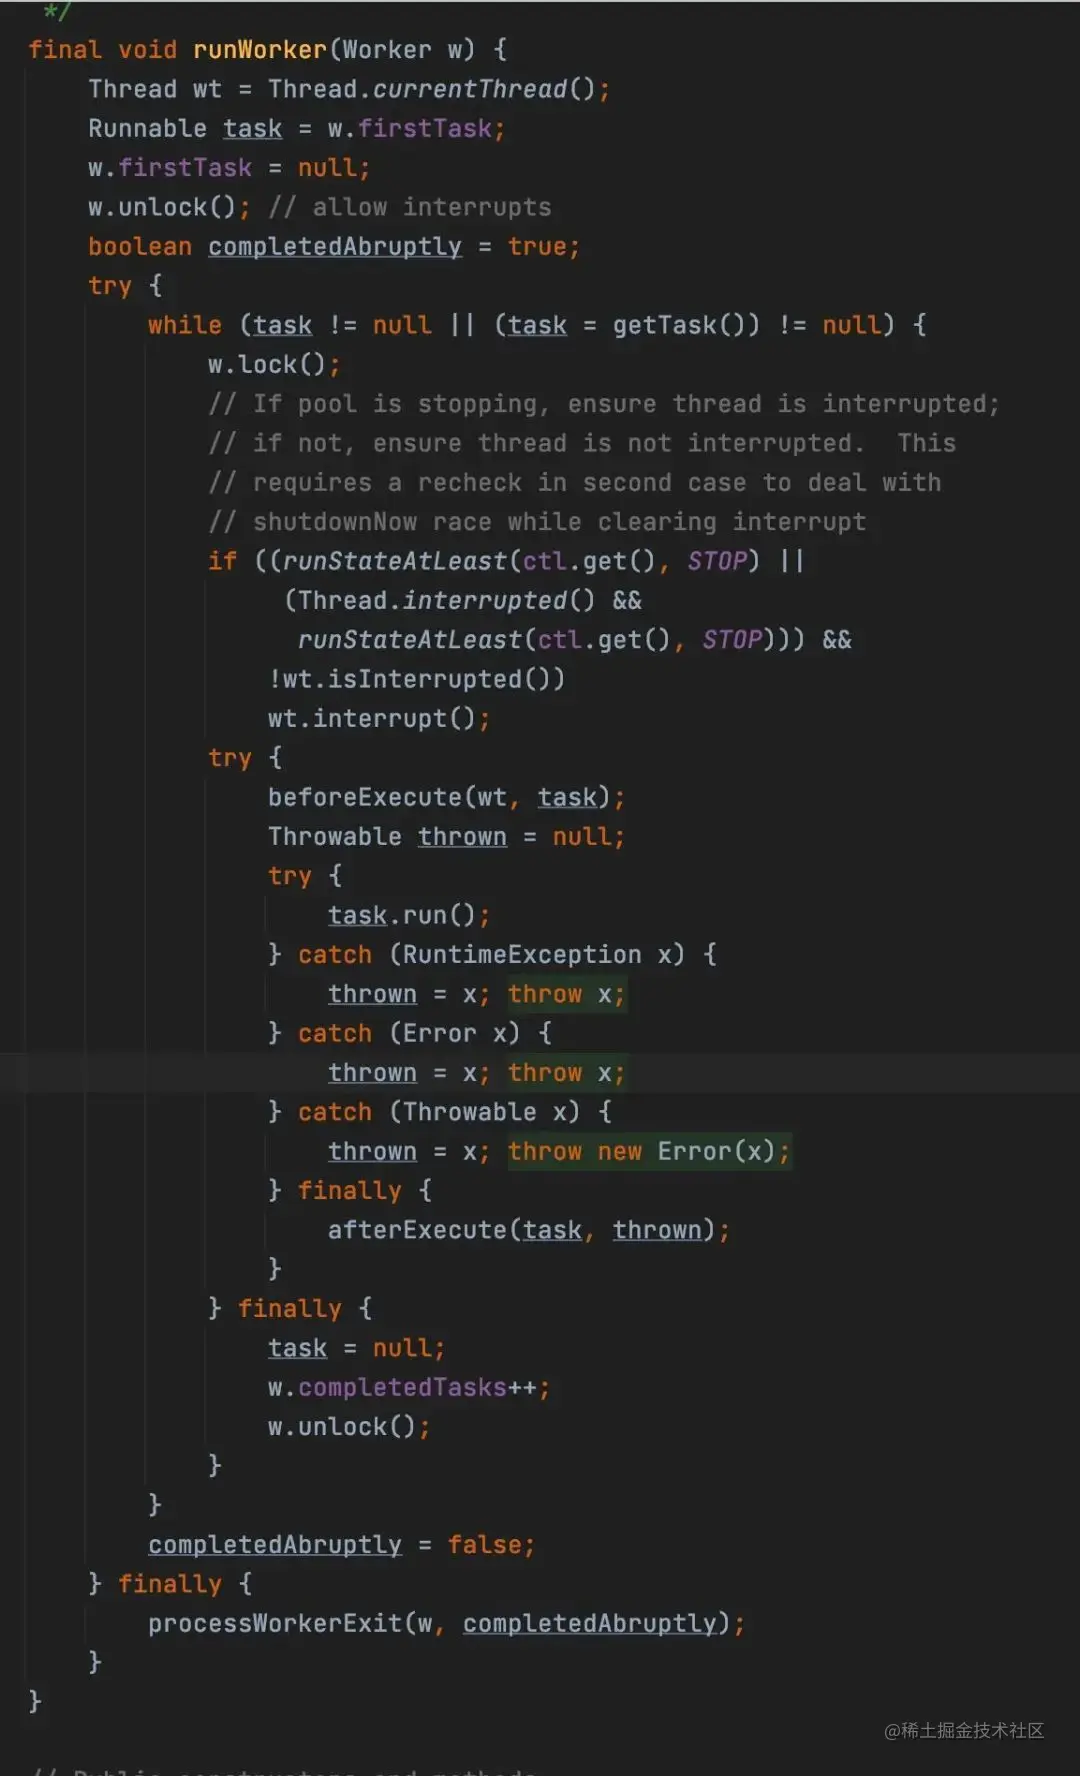Viewport: 1080px width, 1776px height.
Task: Click 'completedAbruptly = false;' line
Action: [342, 1545]
